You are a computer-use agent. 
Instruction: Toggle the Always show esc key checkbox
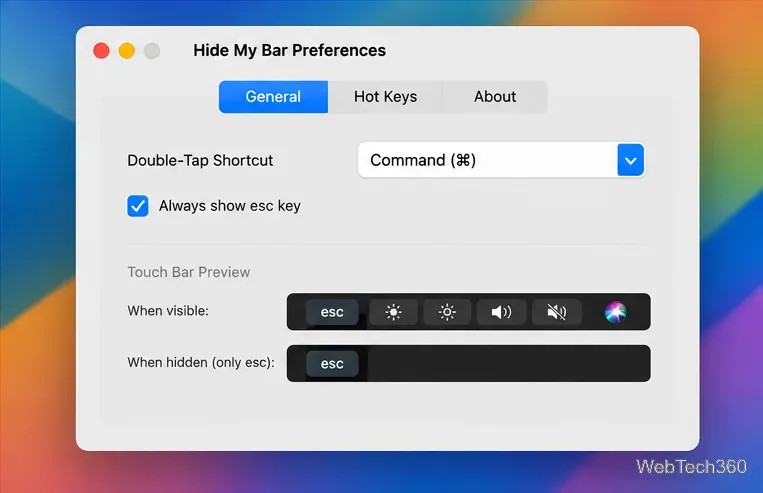[x=138, y=206]
